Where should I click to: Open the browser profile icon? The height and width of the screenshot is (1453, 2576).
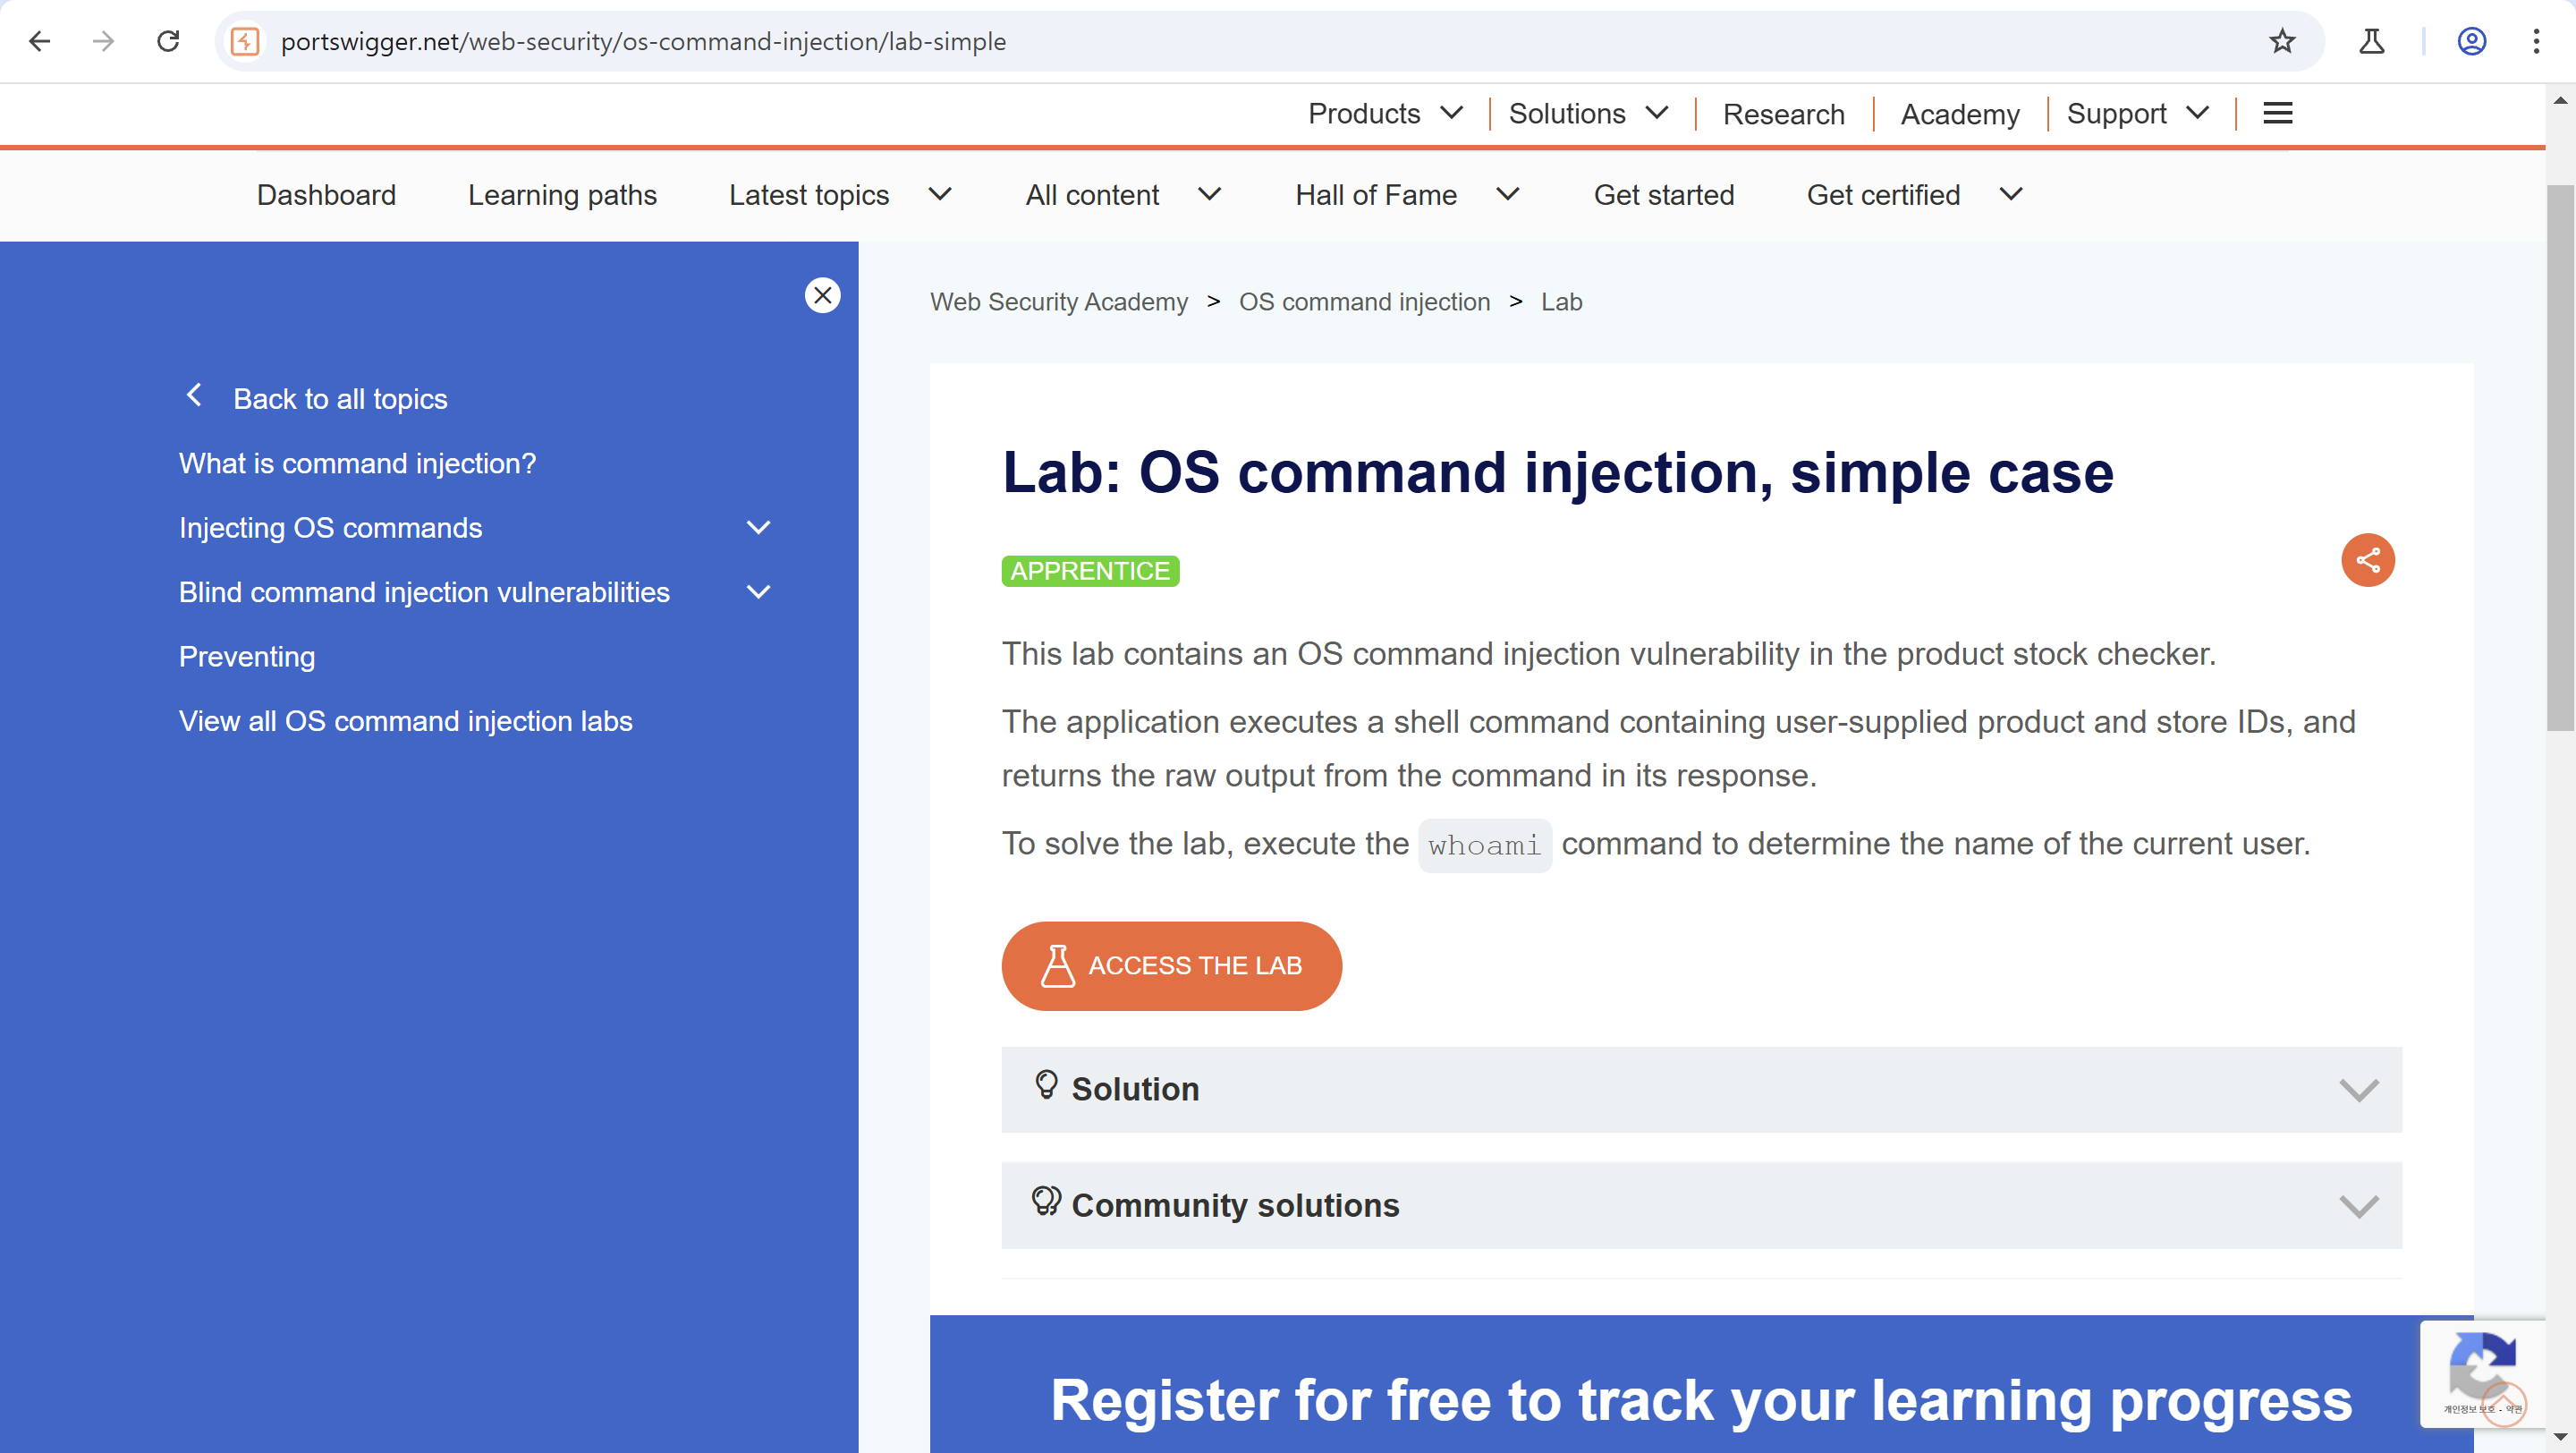(2471, 41)
